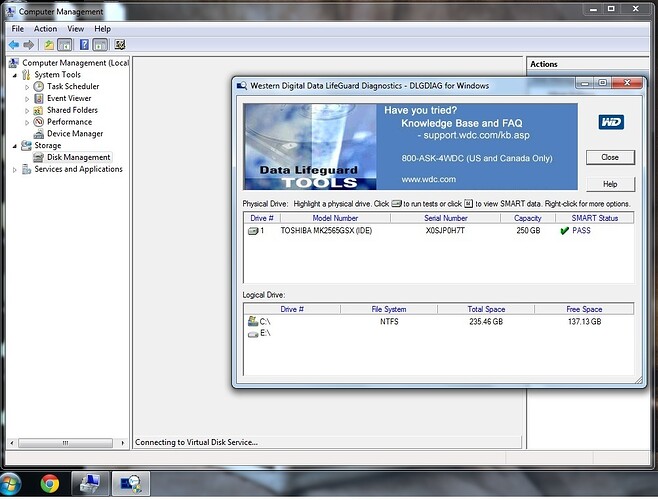The image size is (658, 500).
Task: Click the Model Number column header
Action: pos(335,218)
